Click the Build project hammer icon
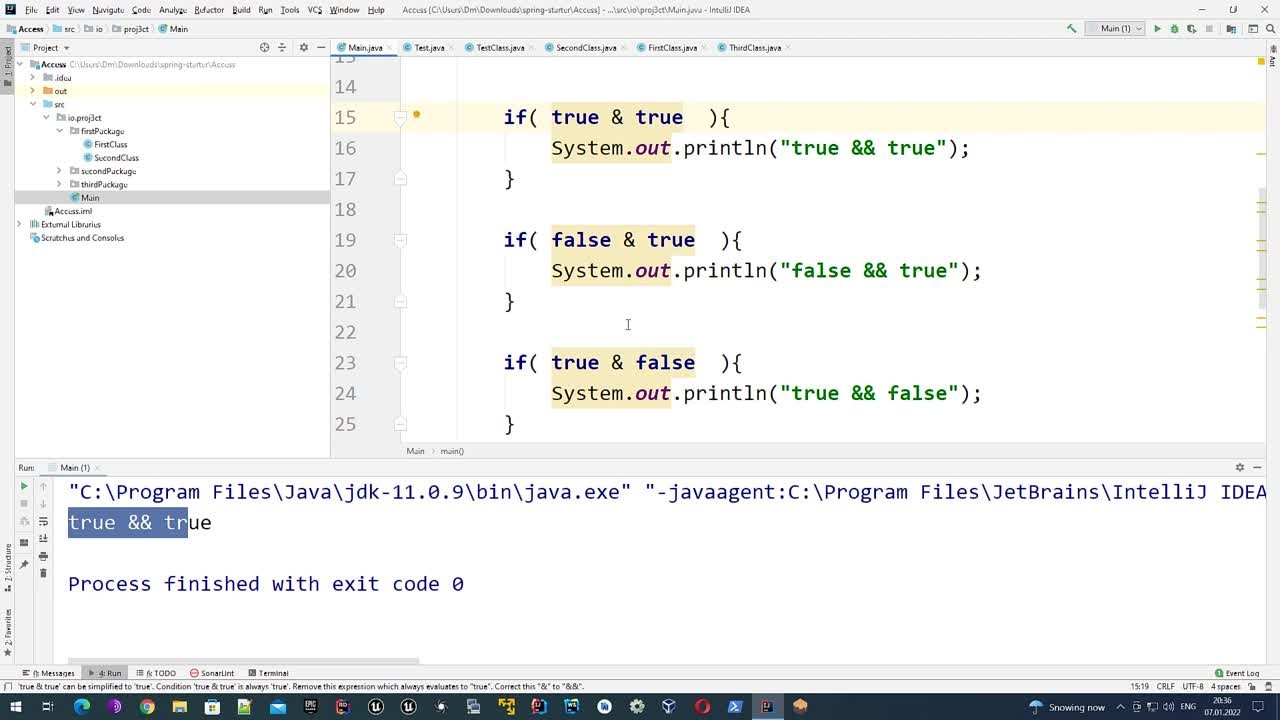1280x720 pixels. pyautogui.click(x=1072, y=29)
